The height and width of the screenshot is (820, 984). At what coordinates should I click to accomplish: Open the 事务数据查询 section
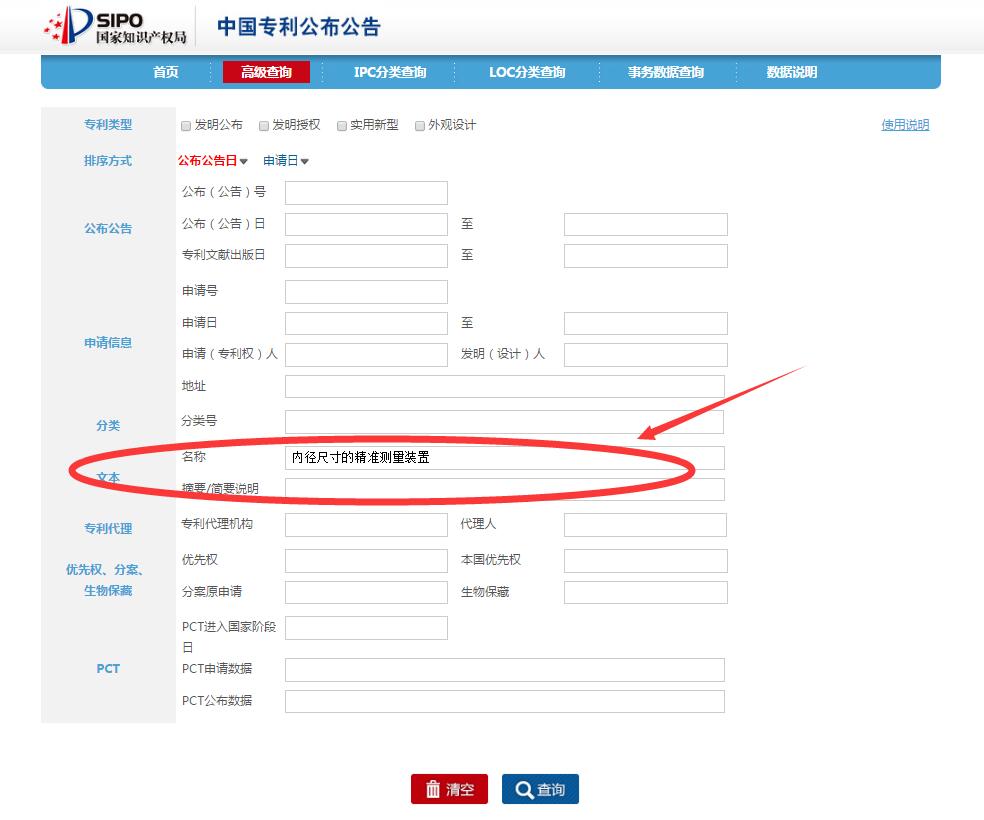666,72
